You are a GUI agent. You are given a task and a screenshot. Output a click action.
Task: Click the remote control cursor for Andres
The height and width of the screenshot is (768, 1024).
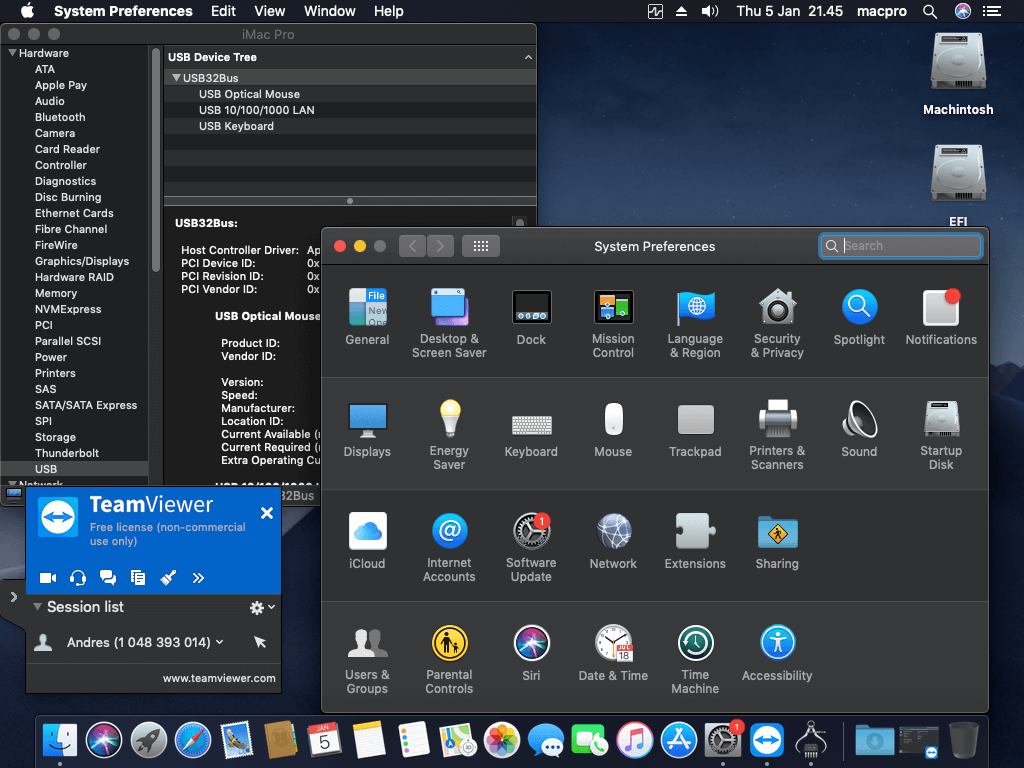coord(260,643)
